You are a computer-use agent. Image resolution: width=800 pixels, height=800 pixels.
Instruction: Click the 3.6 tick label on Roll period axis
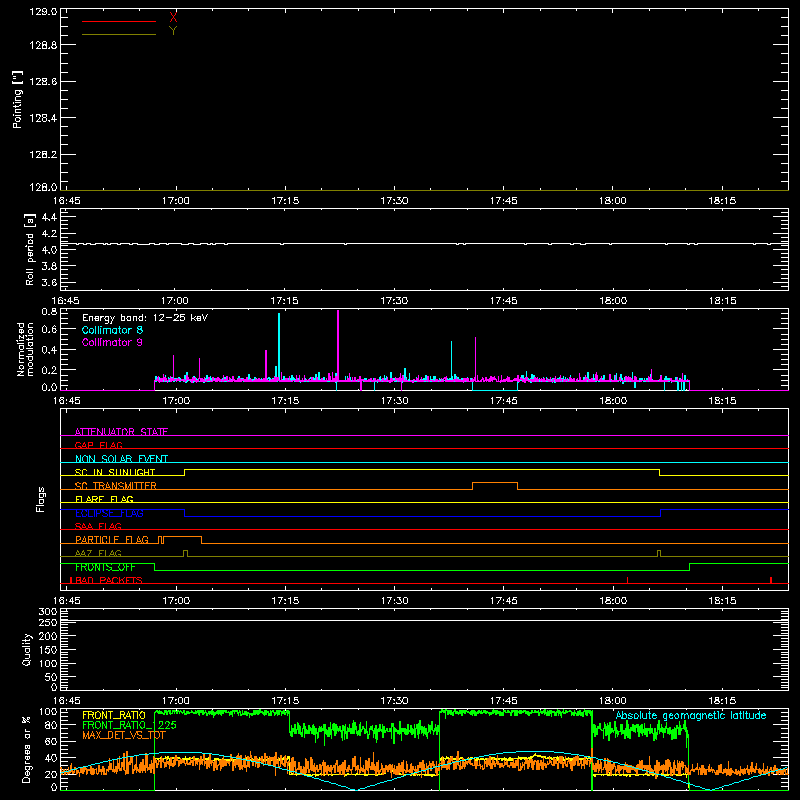point(49,282)
